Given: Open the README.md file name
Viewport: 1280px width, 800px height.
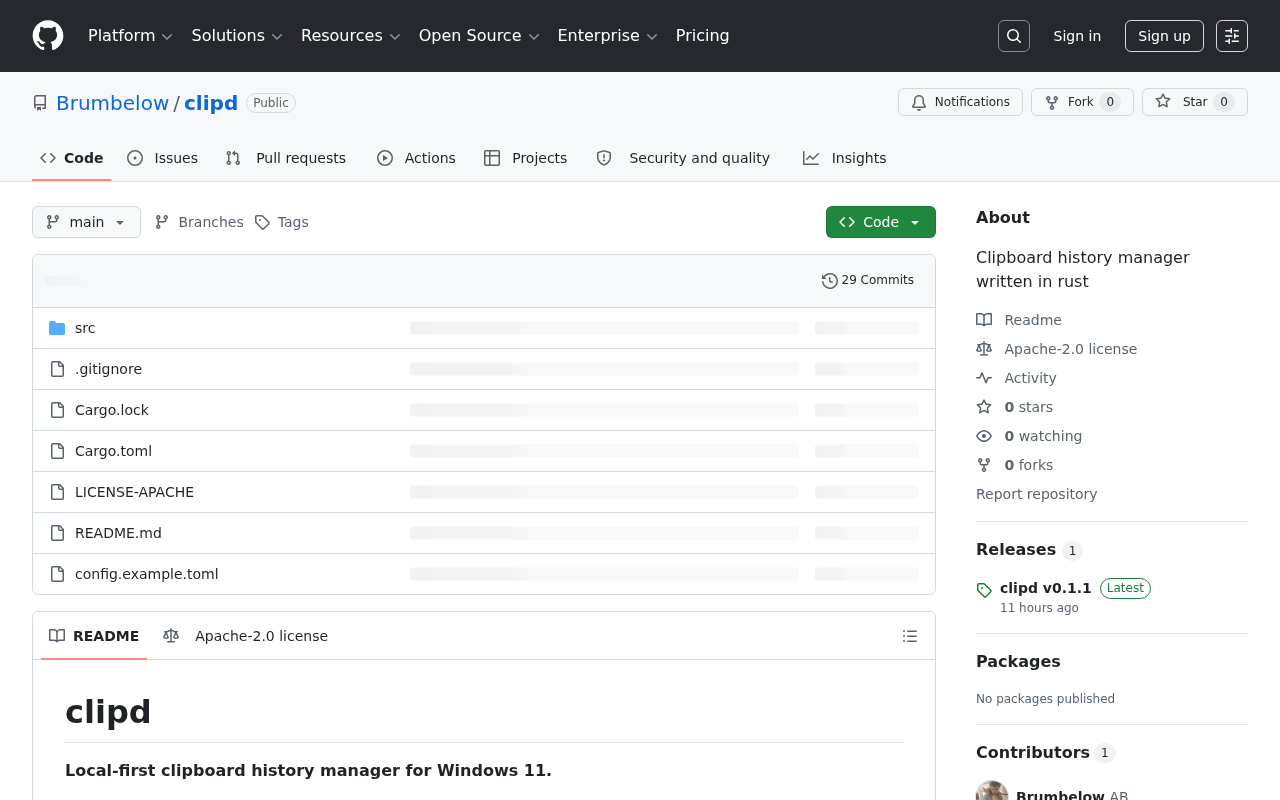Looking at the screenshot, I should (x=118, y=533).
